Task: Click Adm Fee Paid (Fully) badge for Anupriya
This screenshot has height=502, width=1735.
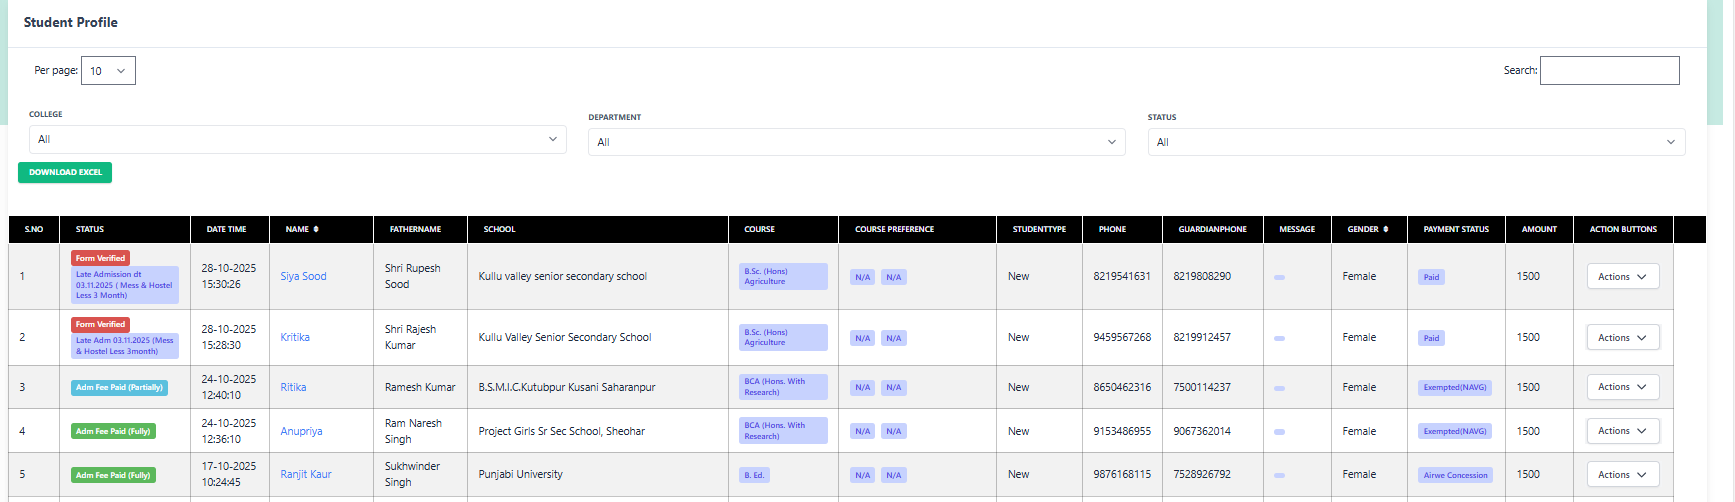Action: (x=113, y=431)
